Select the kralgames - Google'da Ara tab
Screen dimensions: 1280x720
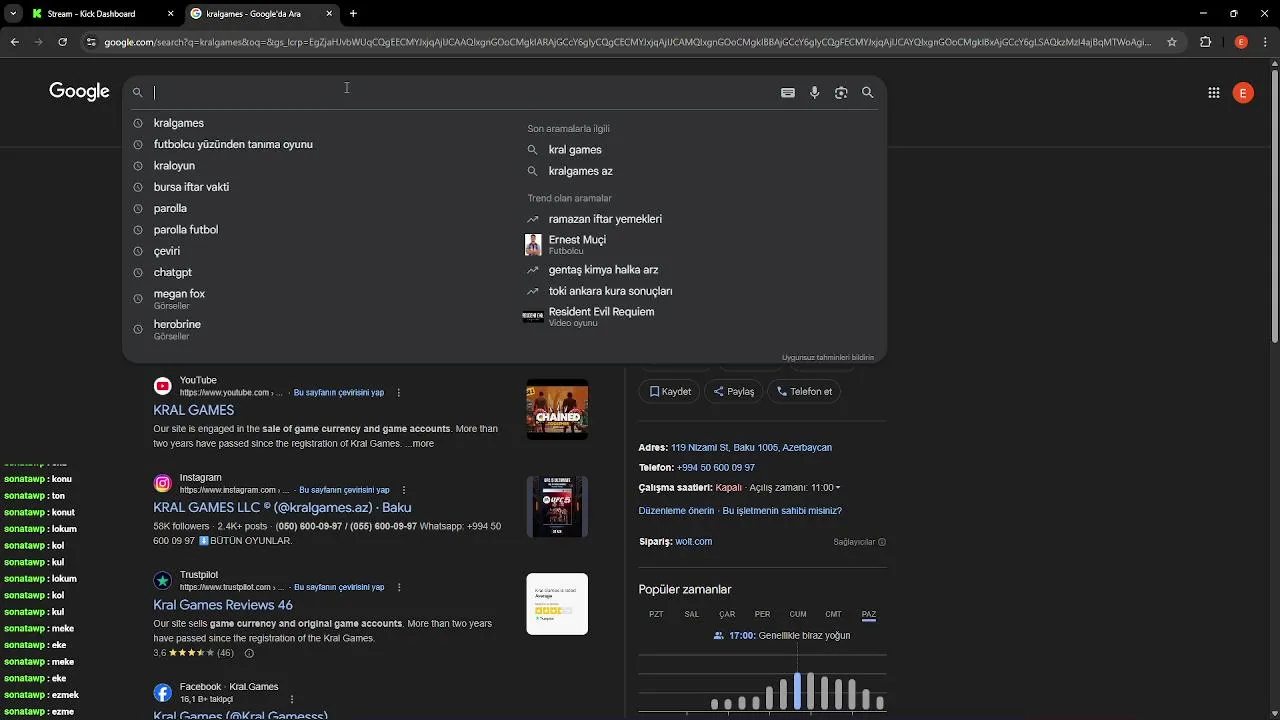pyautogui.click(x=253, y=14)
